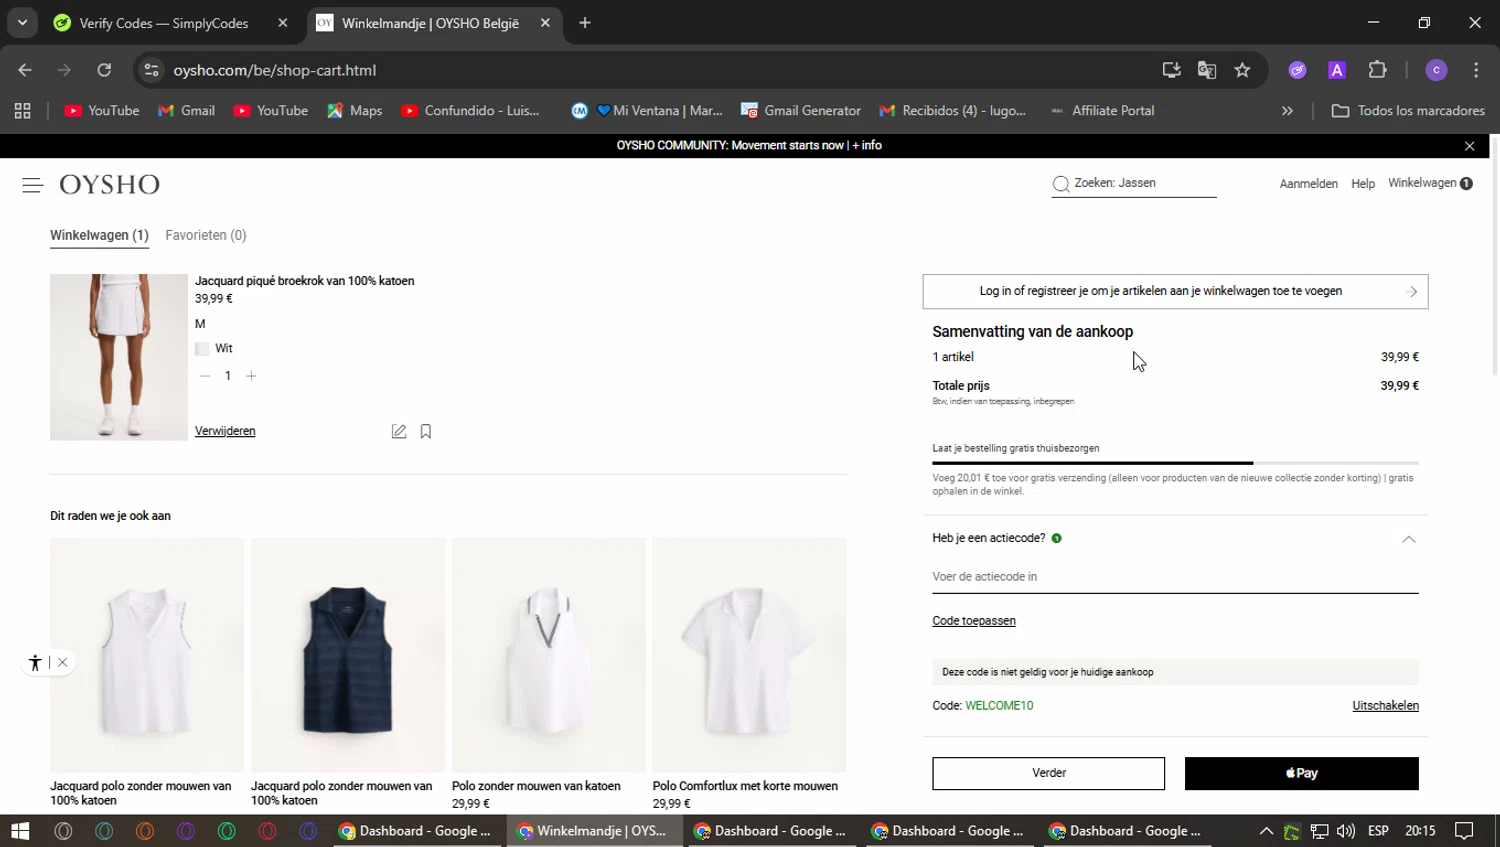Viewport: 1500px width, 847px height.
Task: Click the green info icon beside actiecode
Action: [1057, 538]
